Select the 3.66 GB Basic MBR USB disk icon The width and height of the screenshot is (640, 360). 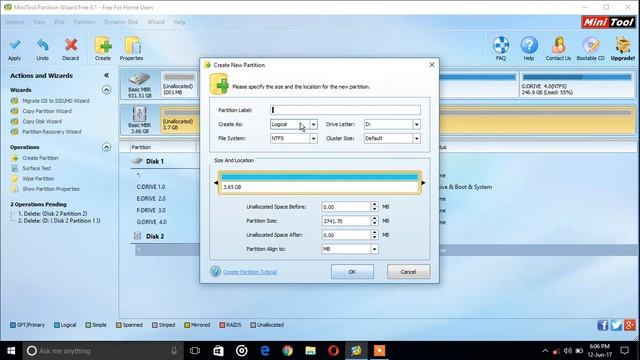[139, 114]
